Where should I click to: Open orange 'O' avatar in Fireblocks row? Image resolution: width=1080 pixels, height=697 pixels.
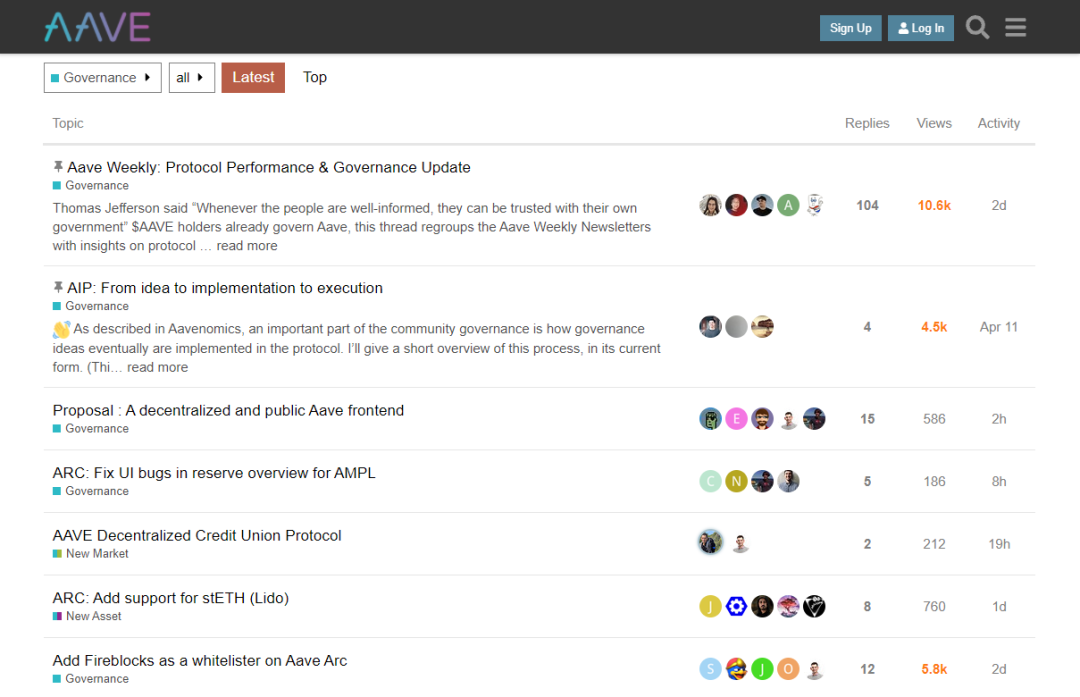788,669
